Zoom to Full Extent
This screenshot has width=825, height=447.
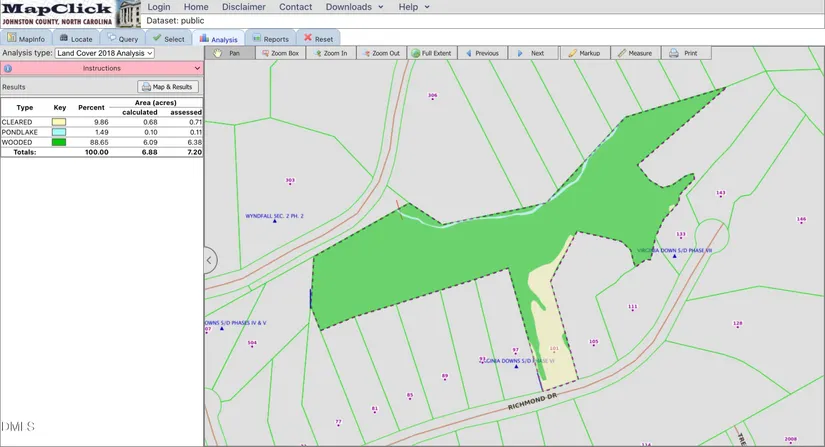click(431, 53)
